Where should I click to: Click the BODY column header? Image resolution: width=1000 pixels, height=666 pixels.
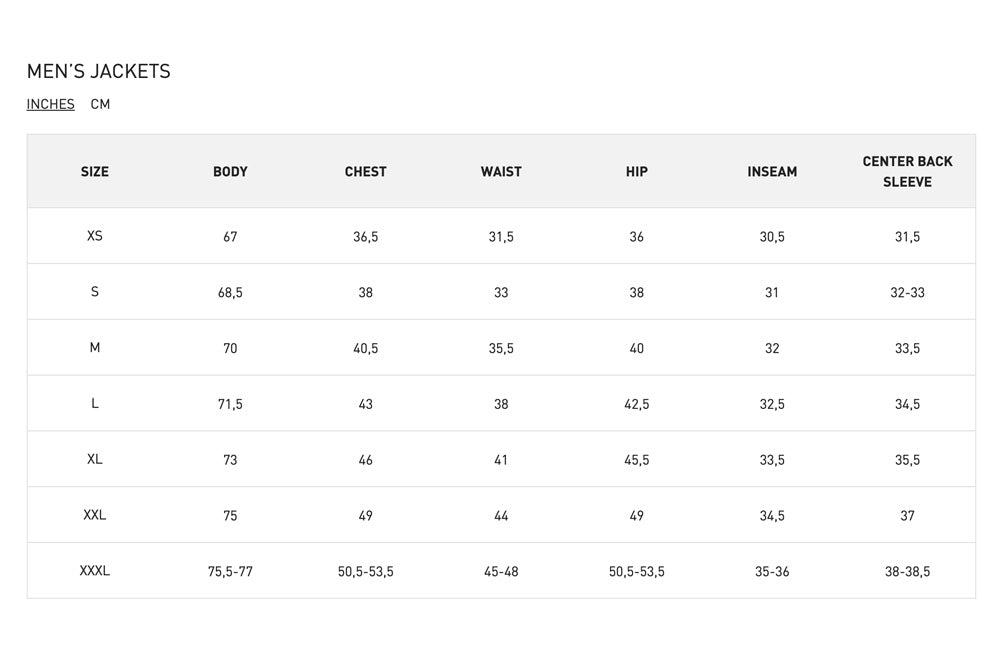pos(230,172)
